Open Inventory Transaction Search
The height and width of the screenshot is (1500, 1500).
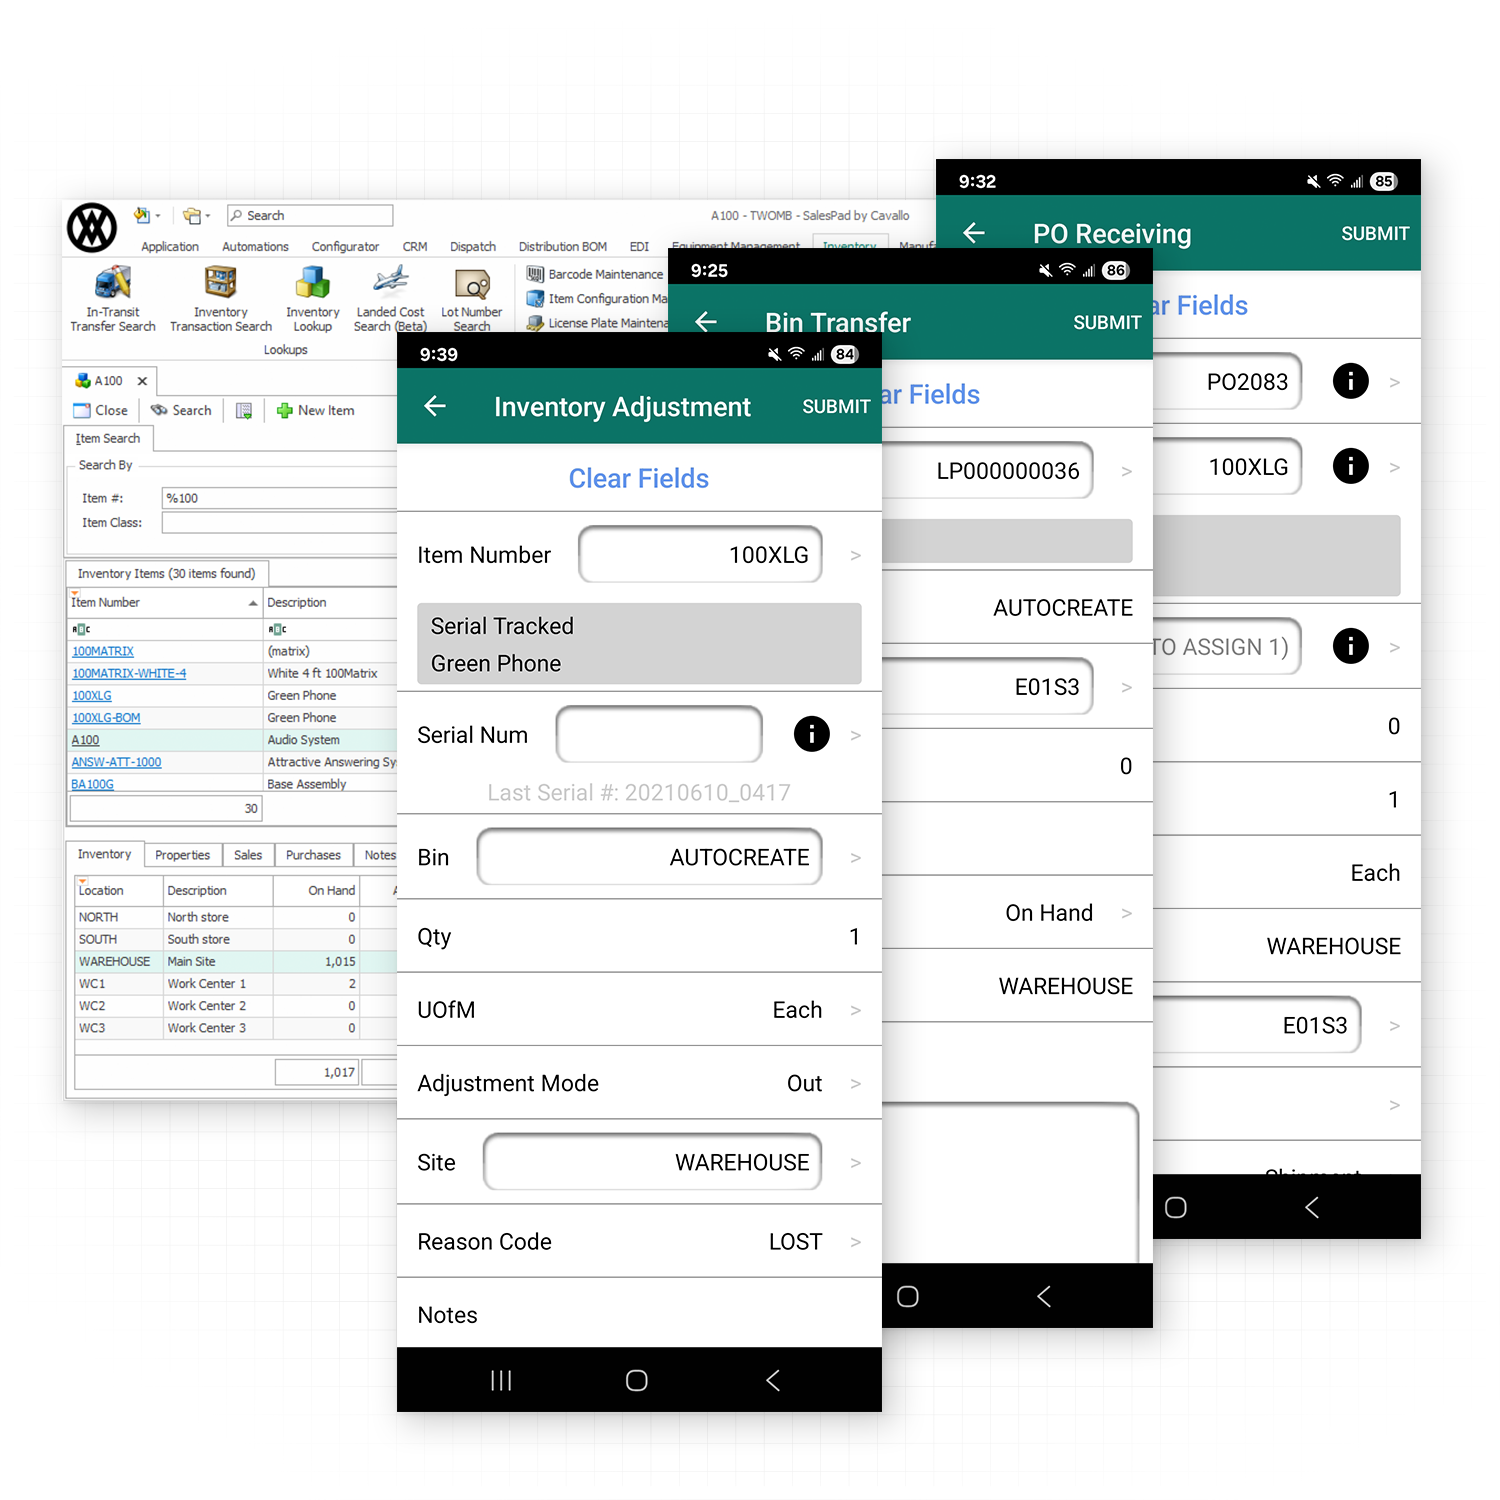[220, 298]
